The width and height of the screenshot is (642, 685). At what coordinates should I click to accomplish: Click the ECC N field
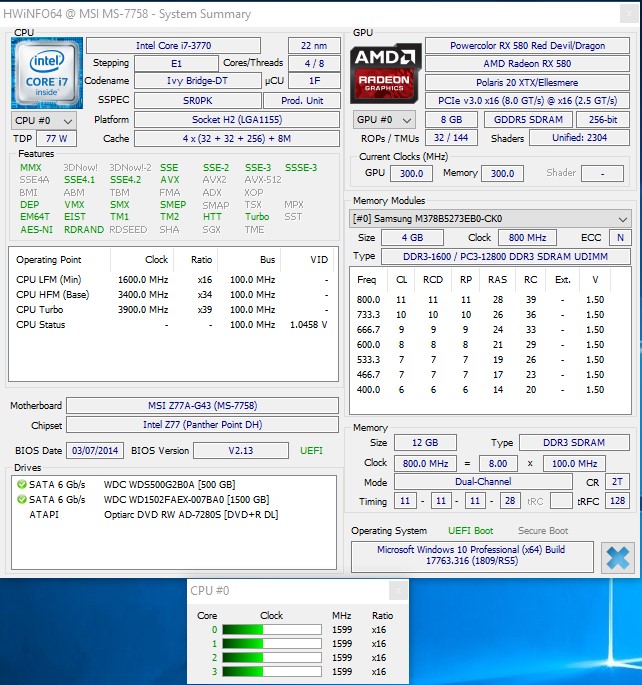(x=620, y=238)
